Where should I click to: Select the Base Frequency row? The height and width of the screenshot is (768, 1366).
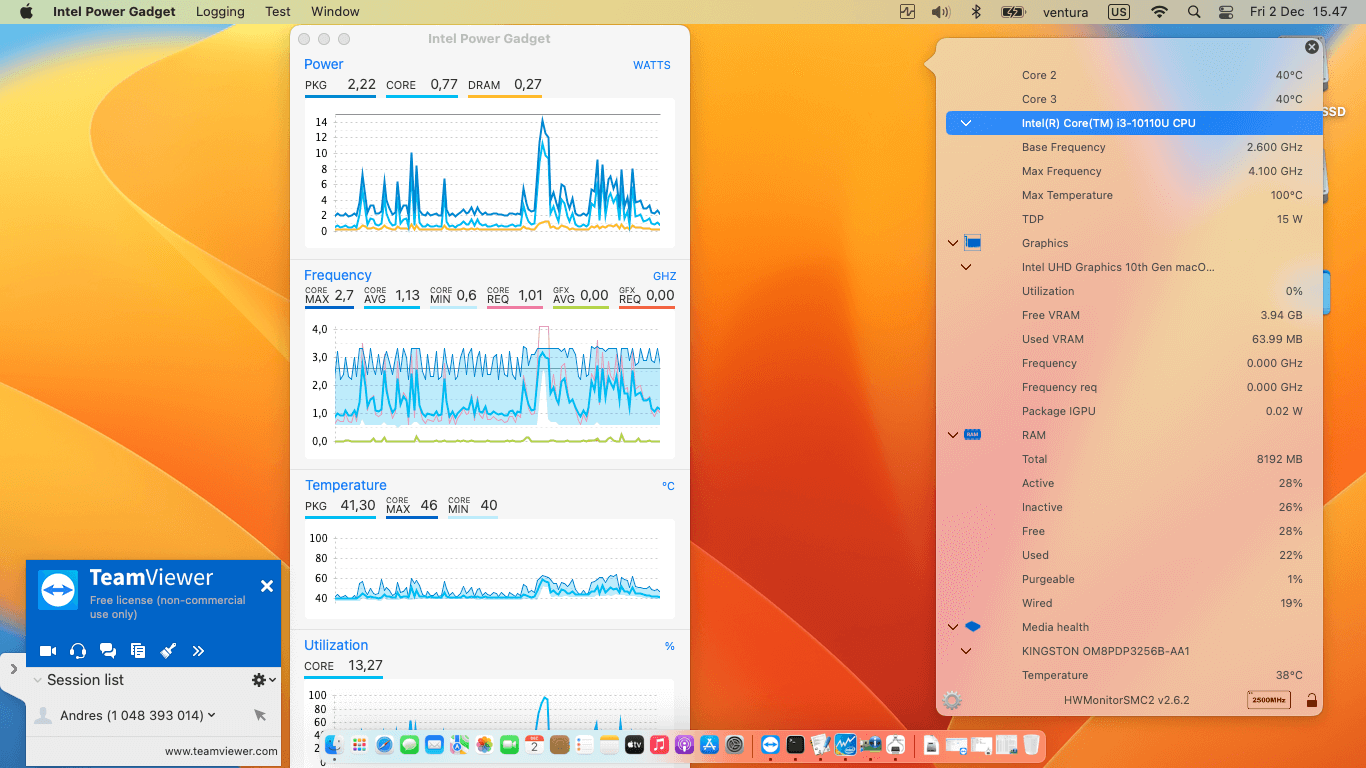pyautogui.click(x=1134, y=147)
